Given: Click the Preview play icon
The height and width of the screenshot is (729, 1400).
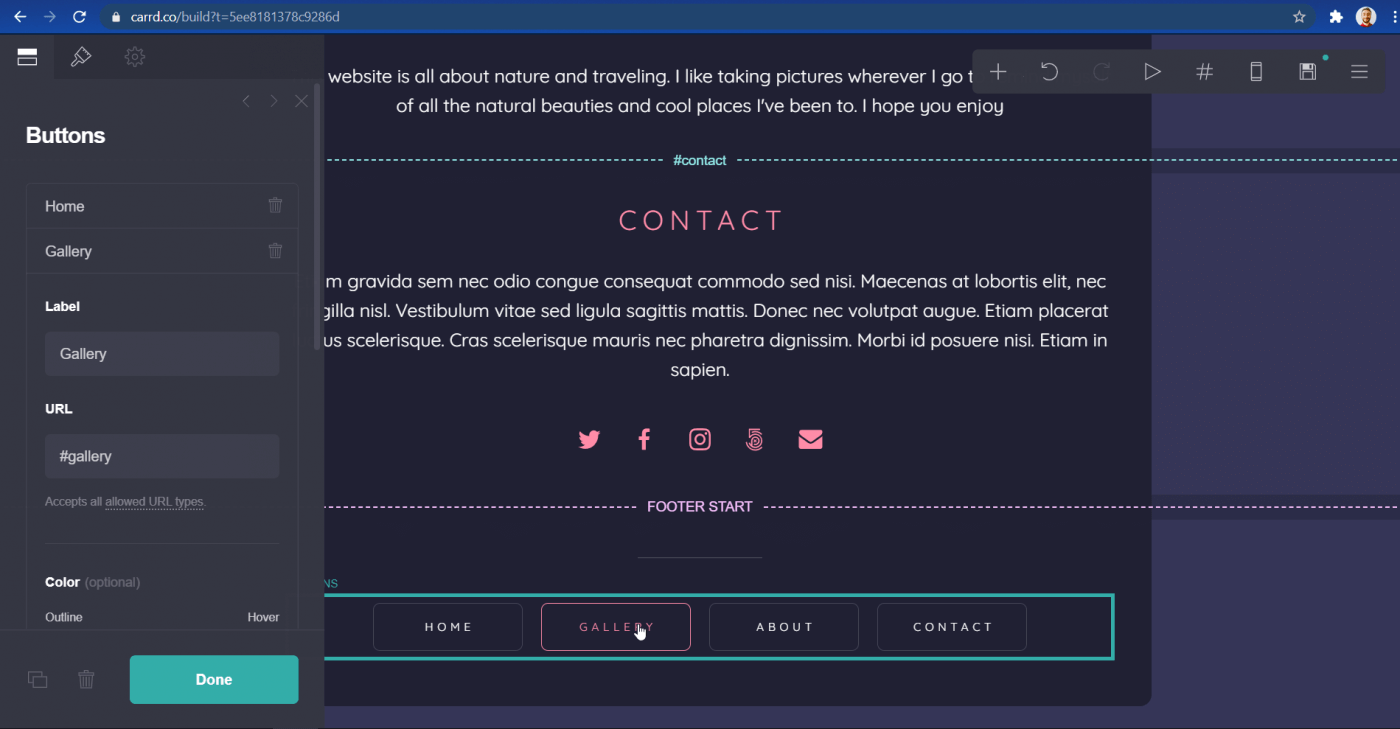Looking at the screenshot, I should tap(1152, 72).
